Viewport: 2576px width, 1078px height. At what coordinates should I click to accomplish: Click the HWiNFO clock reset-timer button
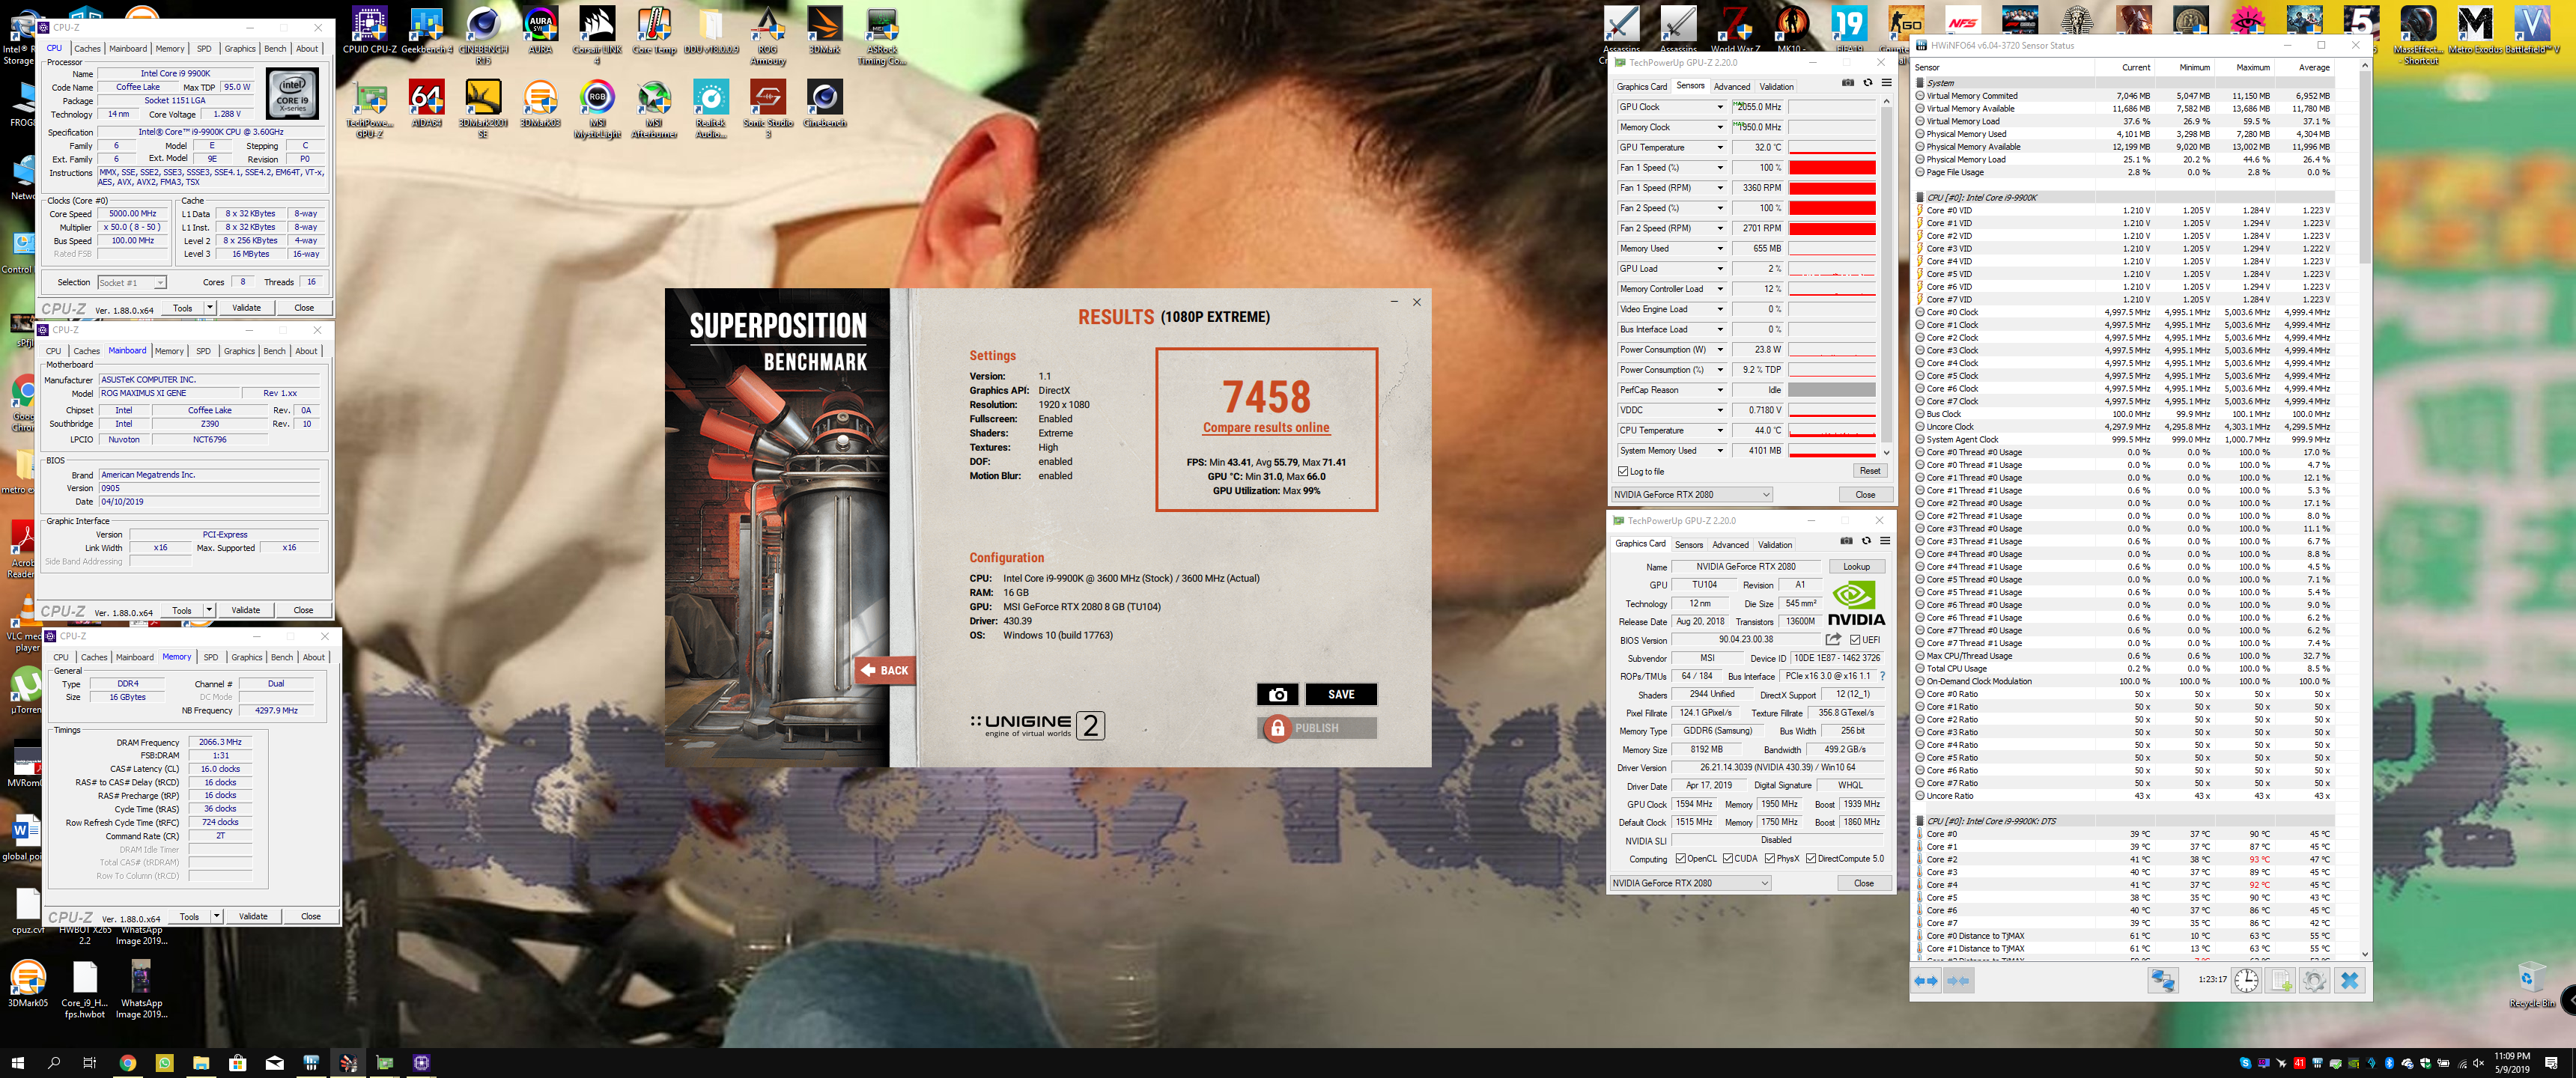[2246, 981]
